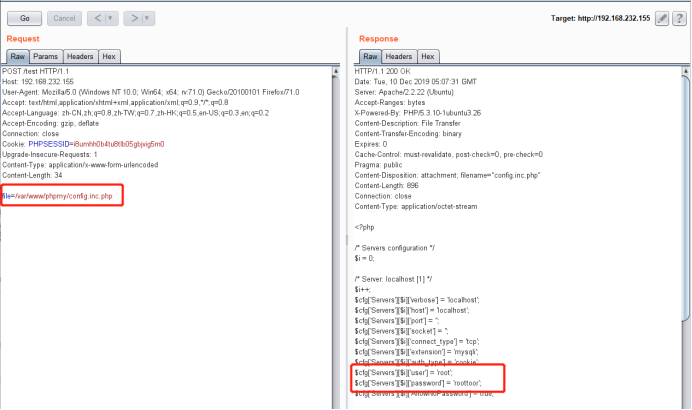
Task: Click the Cache-Control header line
Action: 449,154
